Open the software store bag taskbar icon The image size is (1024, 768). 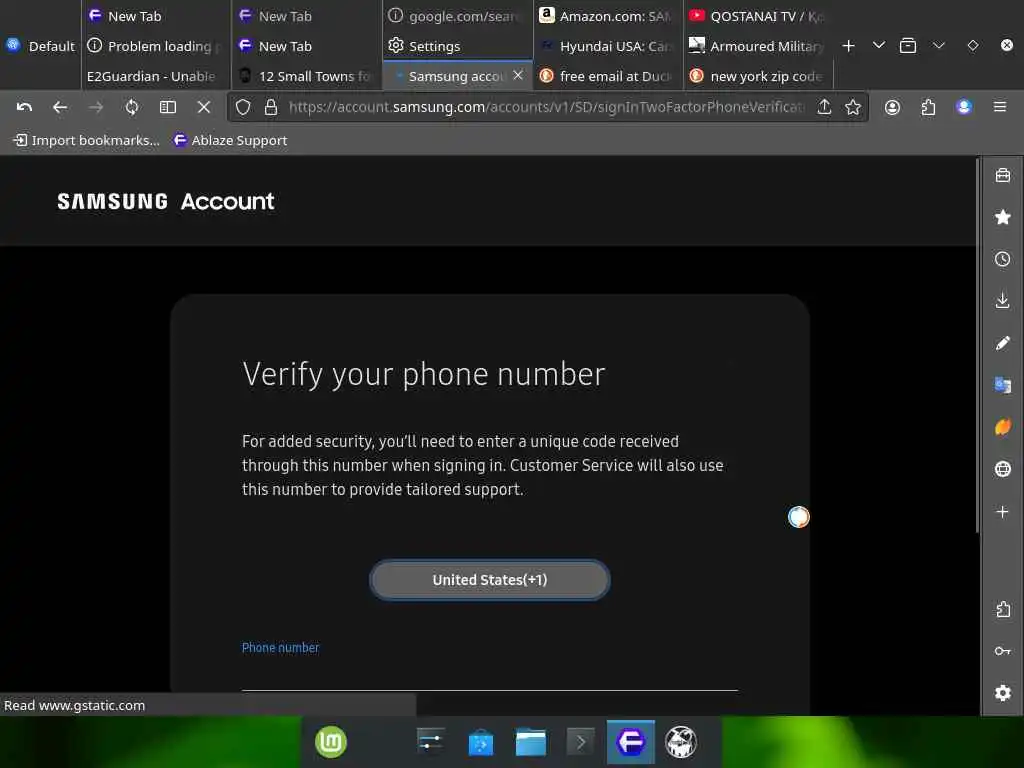pos(481,742)
